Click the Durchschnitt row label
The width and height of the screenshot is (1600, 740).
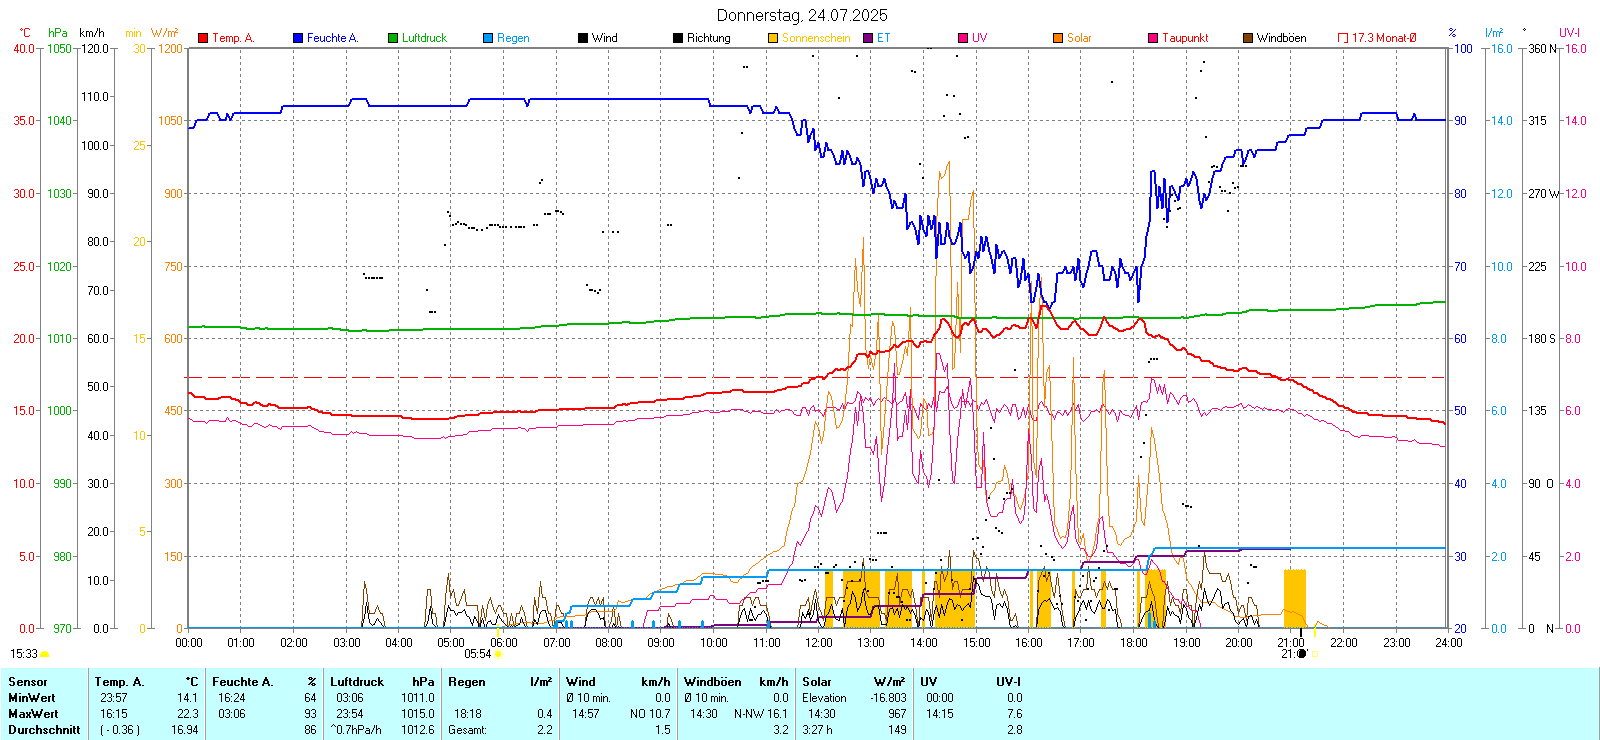pyautogui.click(x=44, y=730)
